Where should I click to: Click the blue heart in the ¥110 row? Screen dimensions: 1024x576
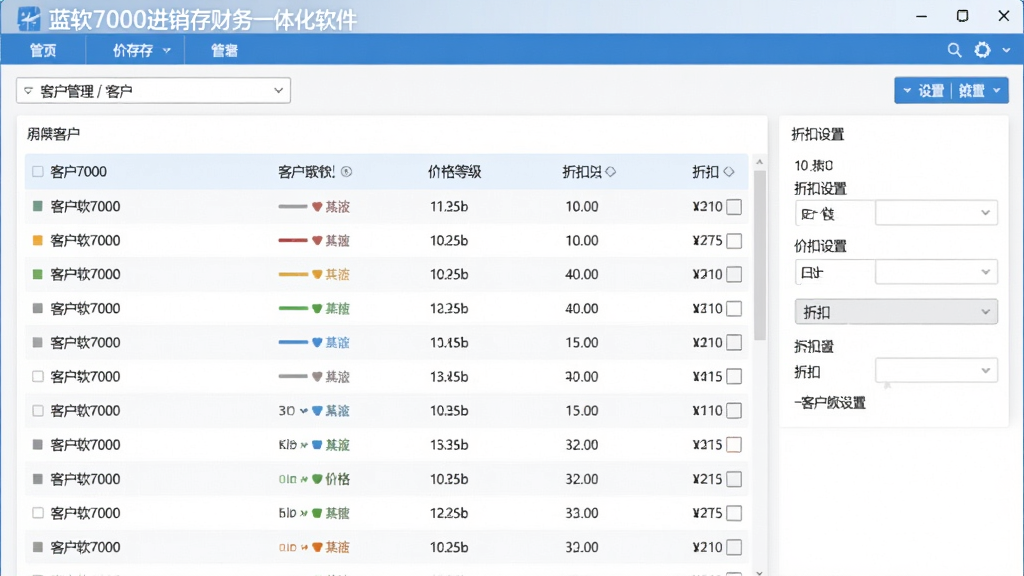click(x=317, y=411)
